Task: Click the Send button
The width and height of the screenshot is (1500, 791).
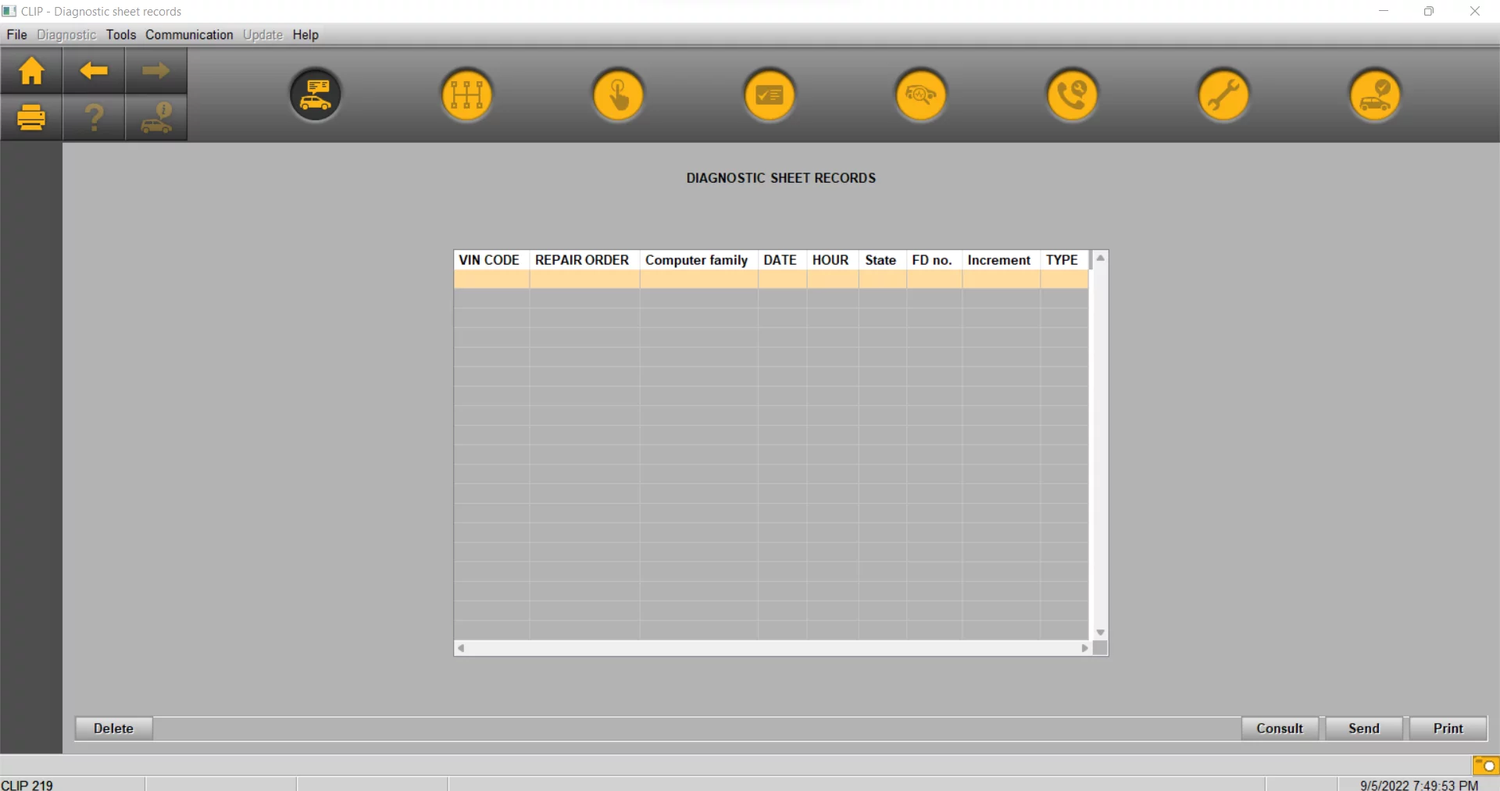Action: click(1364, 728)
